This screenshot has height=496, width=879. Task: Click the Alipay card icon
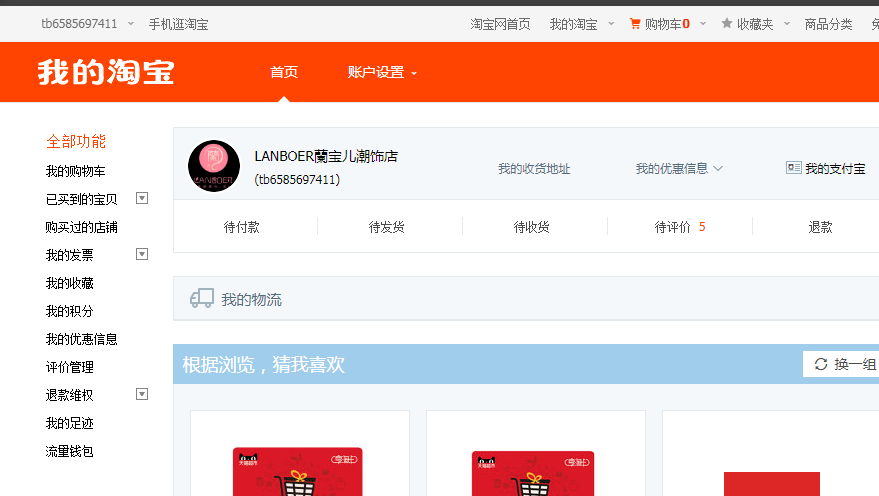(x=793, y=168)
